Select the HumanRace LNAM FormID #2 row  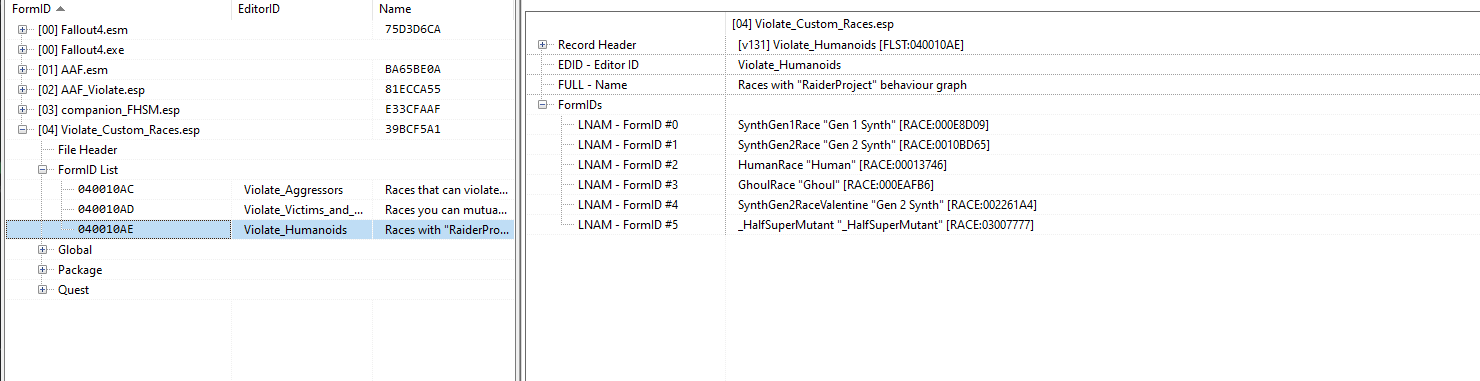coord(1002,164)
